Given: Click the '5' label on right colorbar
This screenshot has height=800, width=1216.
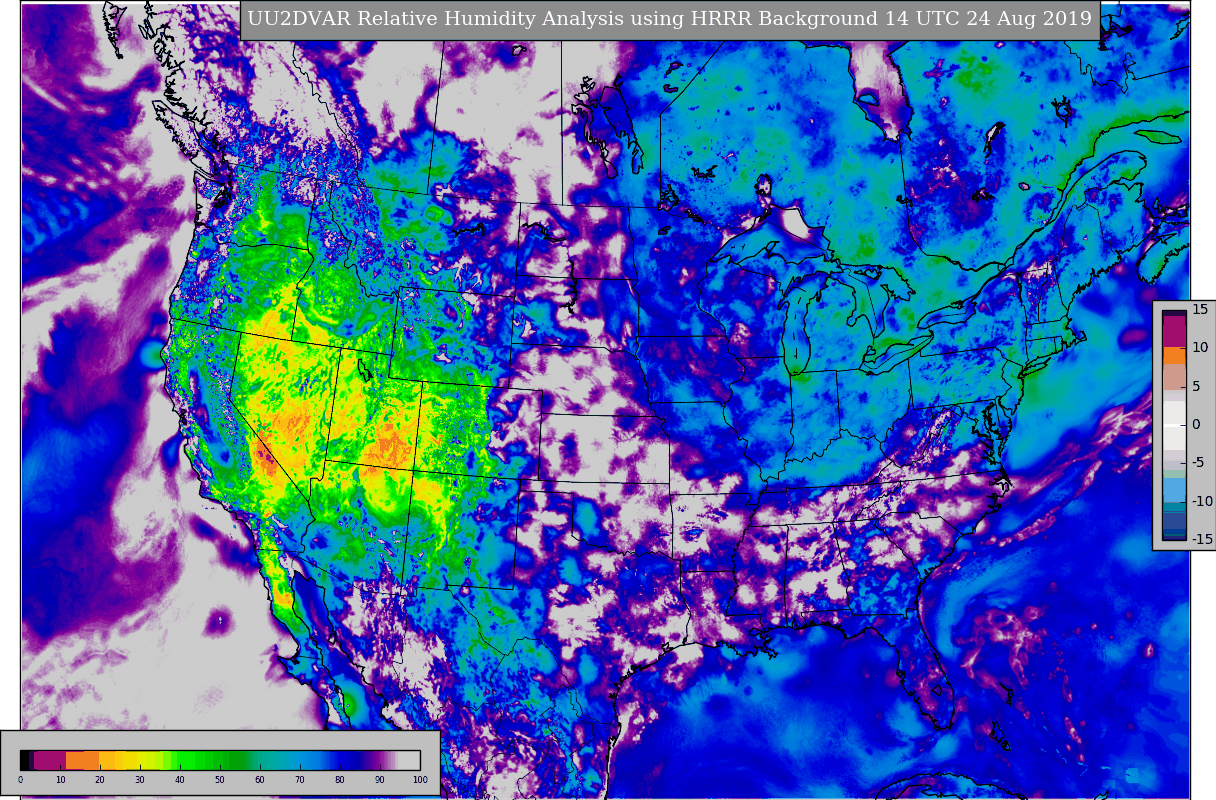Looking at the screenshot, I should (x=1196, y=386).
